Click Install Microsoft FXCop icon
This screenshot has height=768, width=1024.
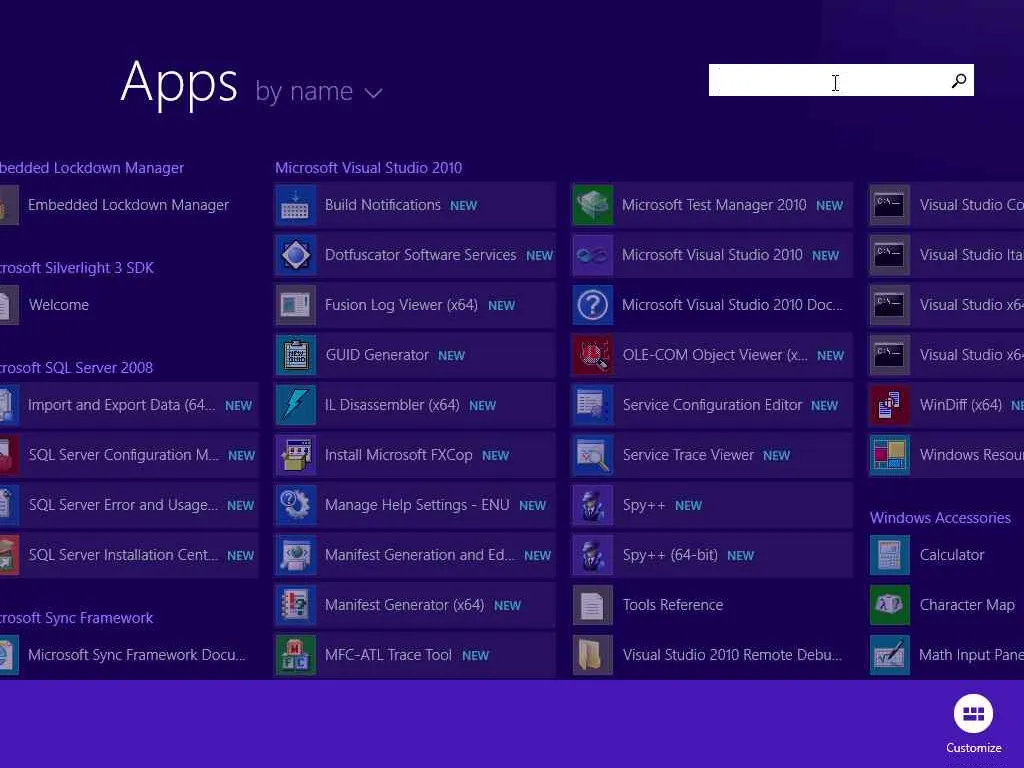(x=295, y=455)
